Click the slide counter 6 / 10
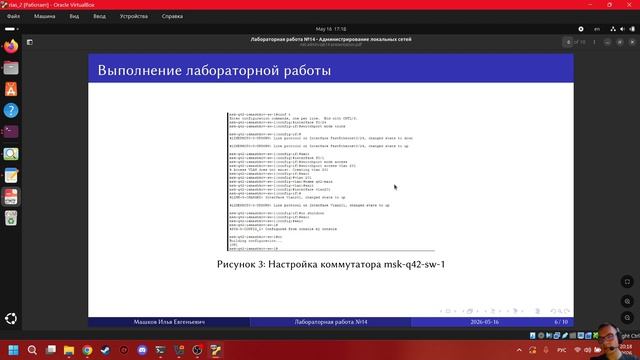Image resolution: width=640 pixels, height=360 pixels. point(561,322)
